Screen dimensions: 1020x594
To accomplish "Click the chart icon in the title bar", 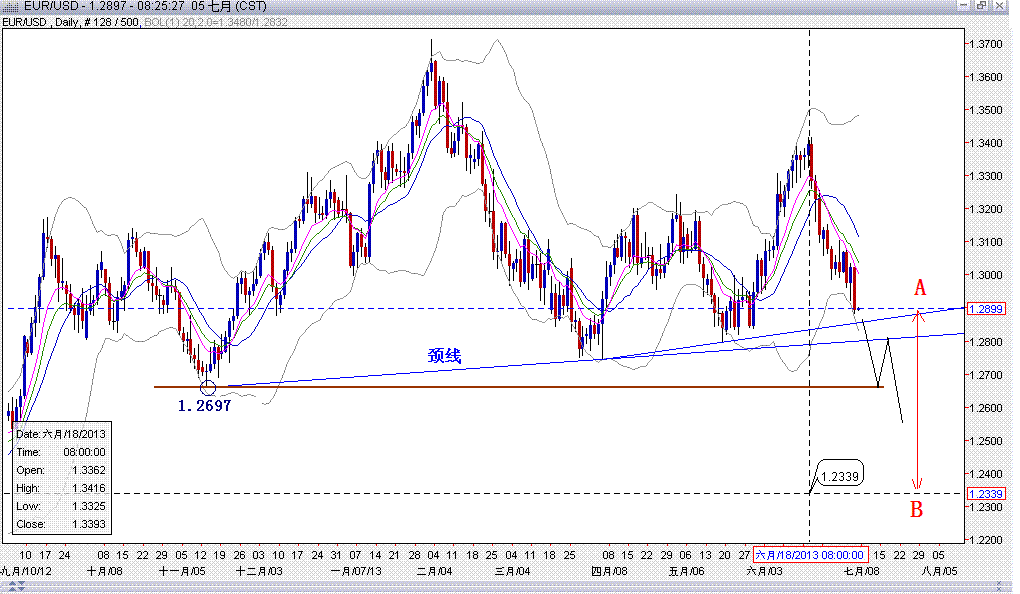I will pos(10,7).
